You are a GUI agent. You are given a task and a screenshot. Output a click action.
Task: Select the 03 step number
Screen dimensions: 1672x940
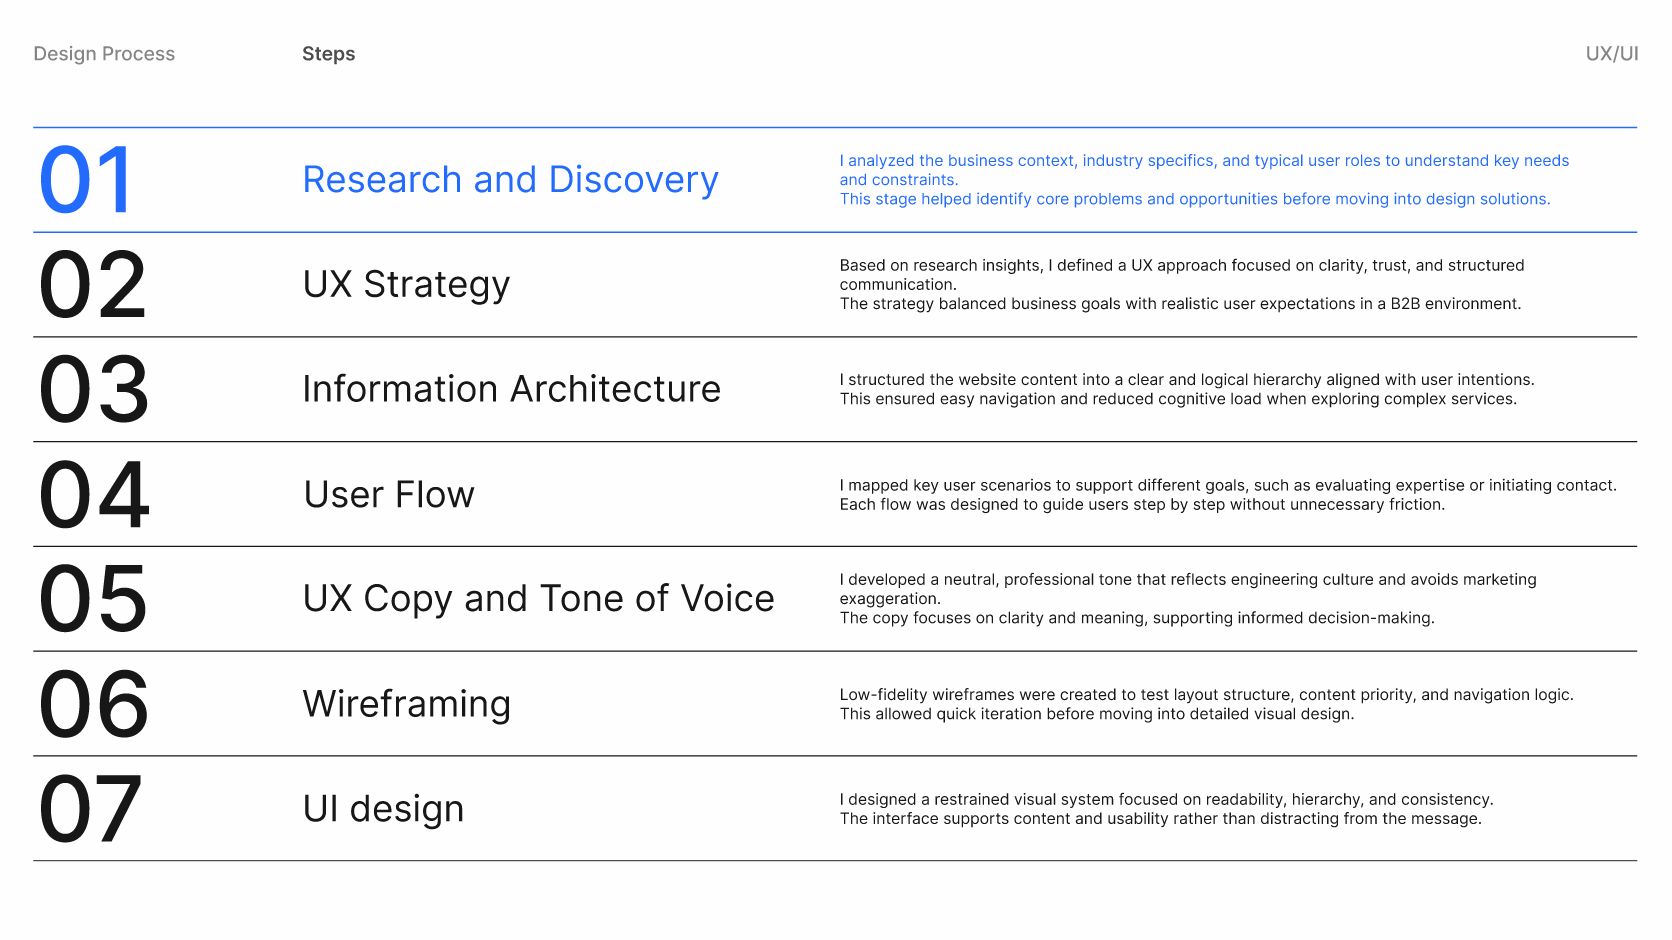[x=94, y=390]
